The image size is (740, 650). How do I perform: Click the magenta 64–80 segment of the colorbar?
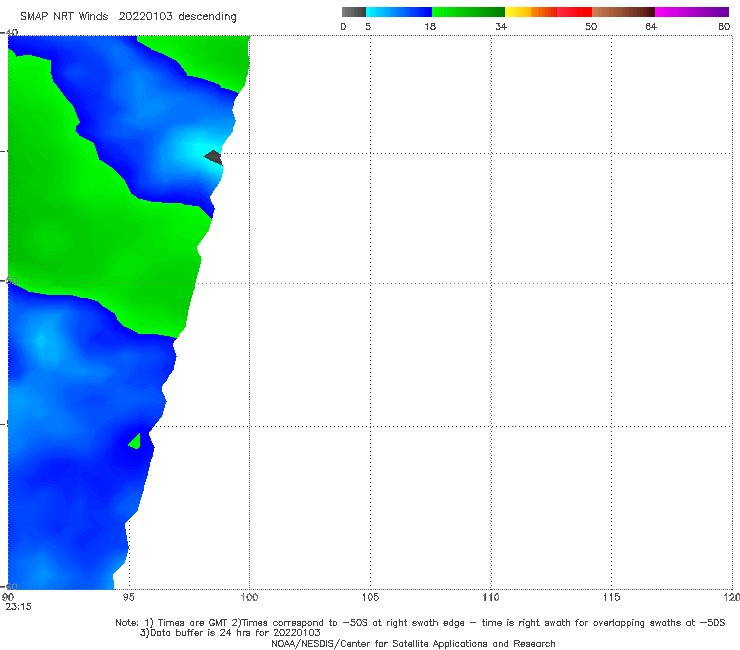point(692,12)
